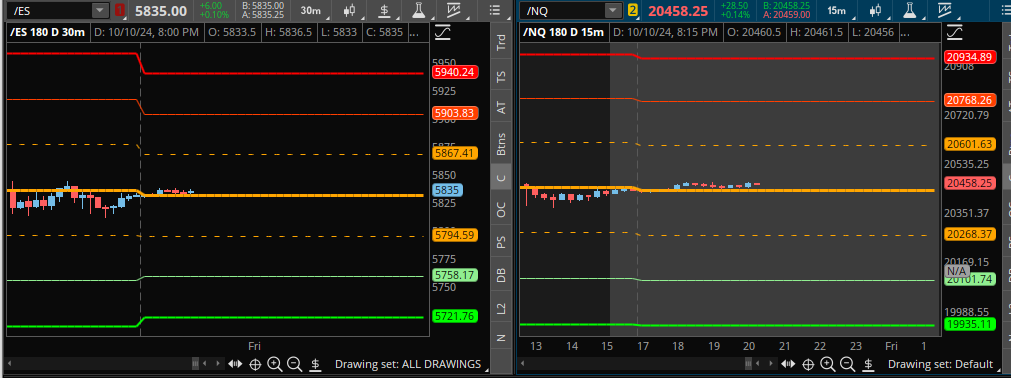Click the 20601.63 price bubble
The height and width of the screenshot is (378, 1011).
(x=970, y=144)
